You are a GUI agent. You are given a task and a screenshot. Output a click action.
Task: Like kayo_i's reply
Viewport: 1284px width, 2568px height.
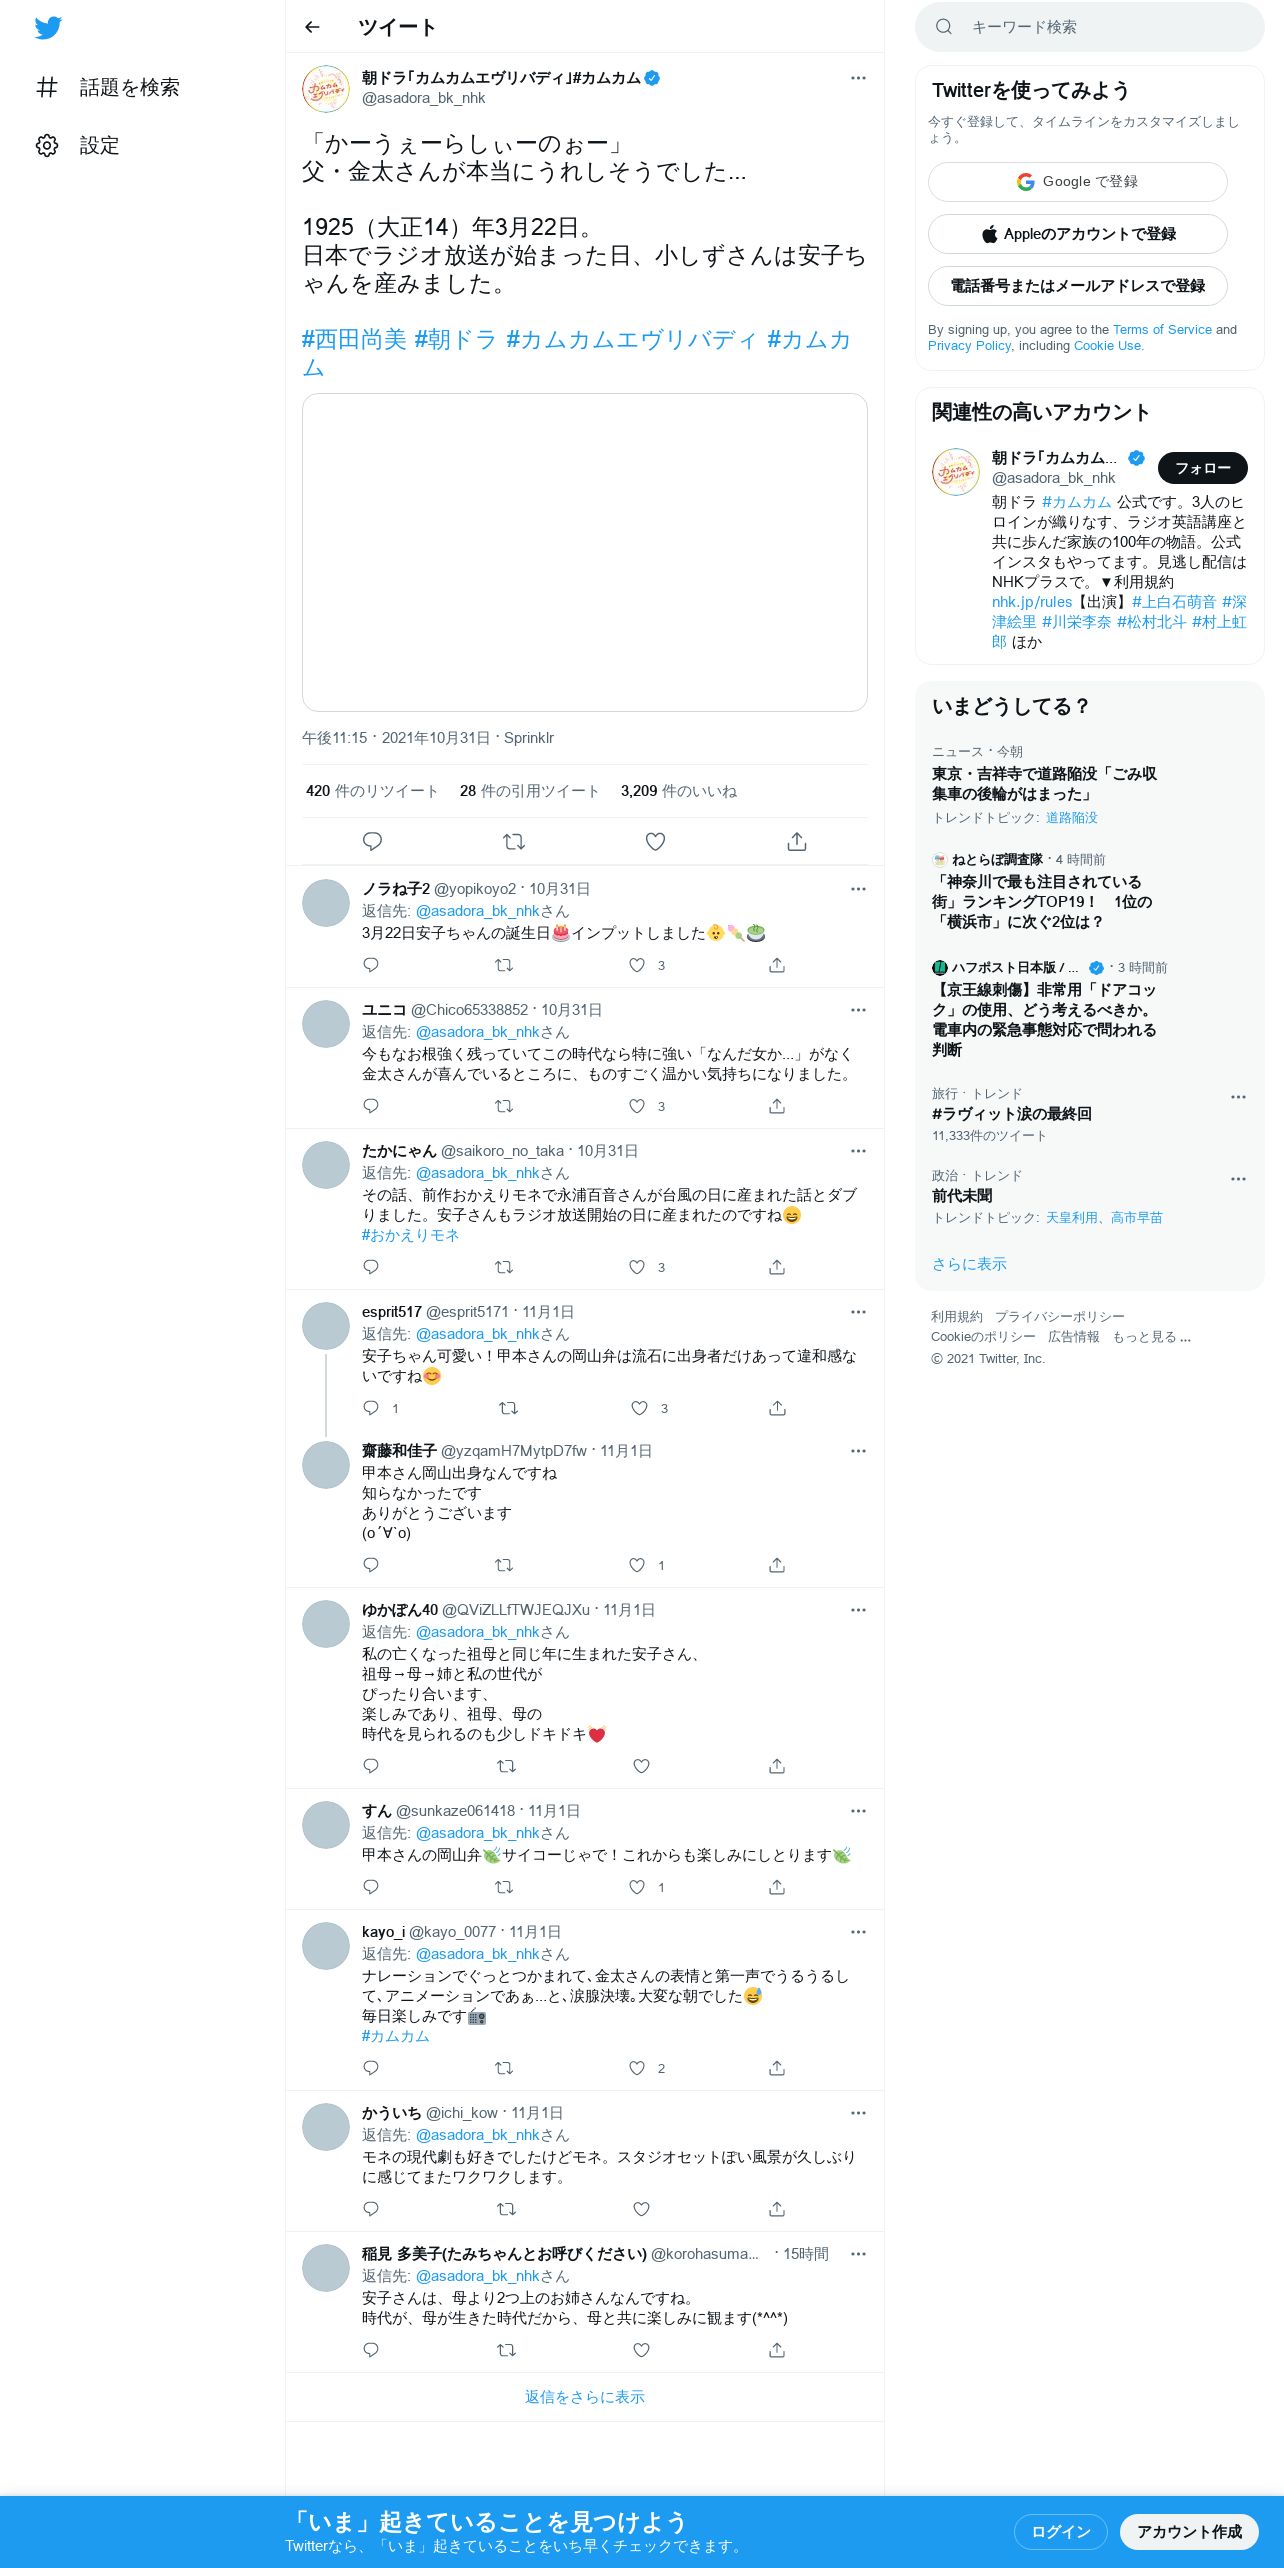click(637, 2068)
